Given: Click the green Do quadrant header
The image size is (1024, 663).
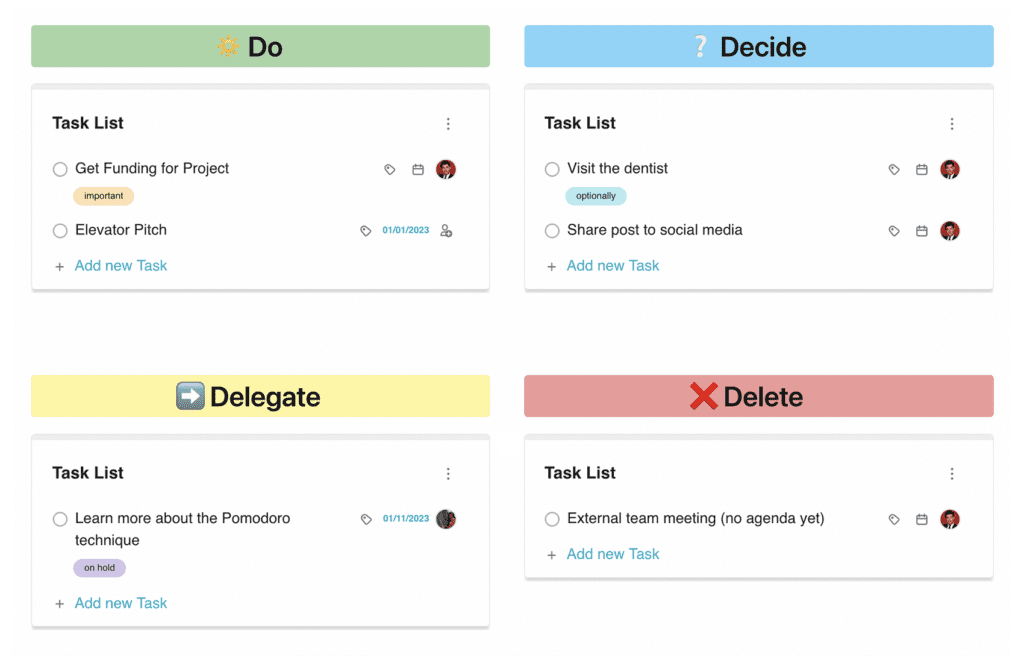Looking at the screenshot, I should (260, 47).
